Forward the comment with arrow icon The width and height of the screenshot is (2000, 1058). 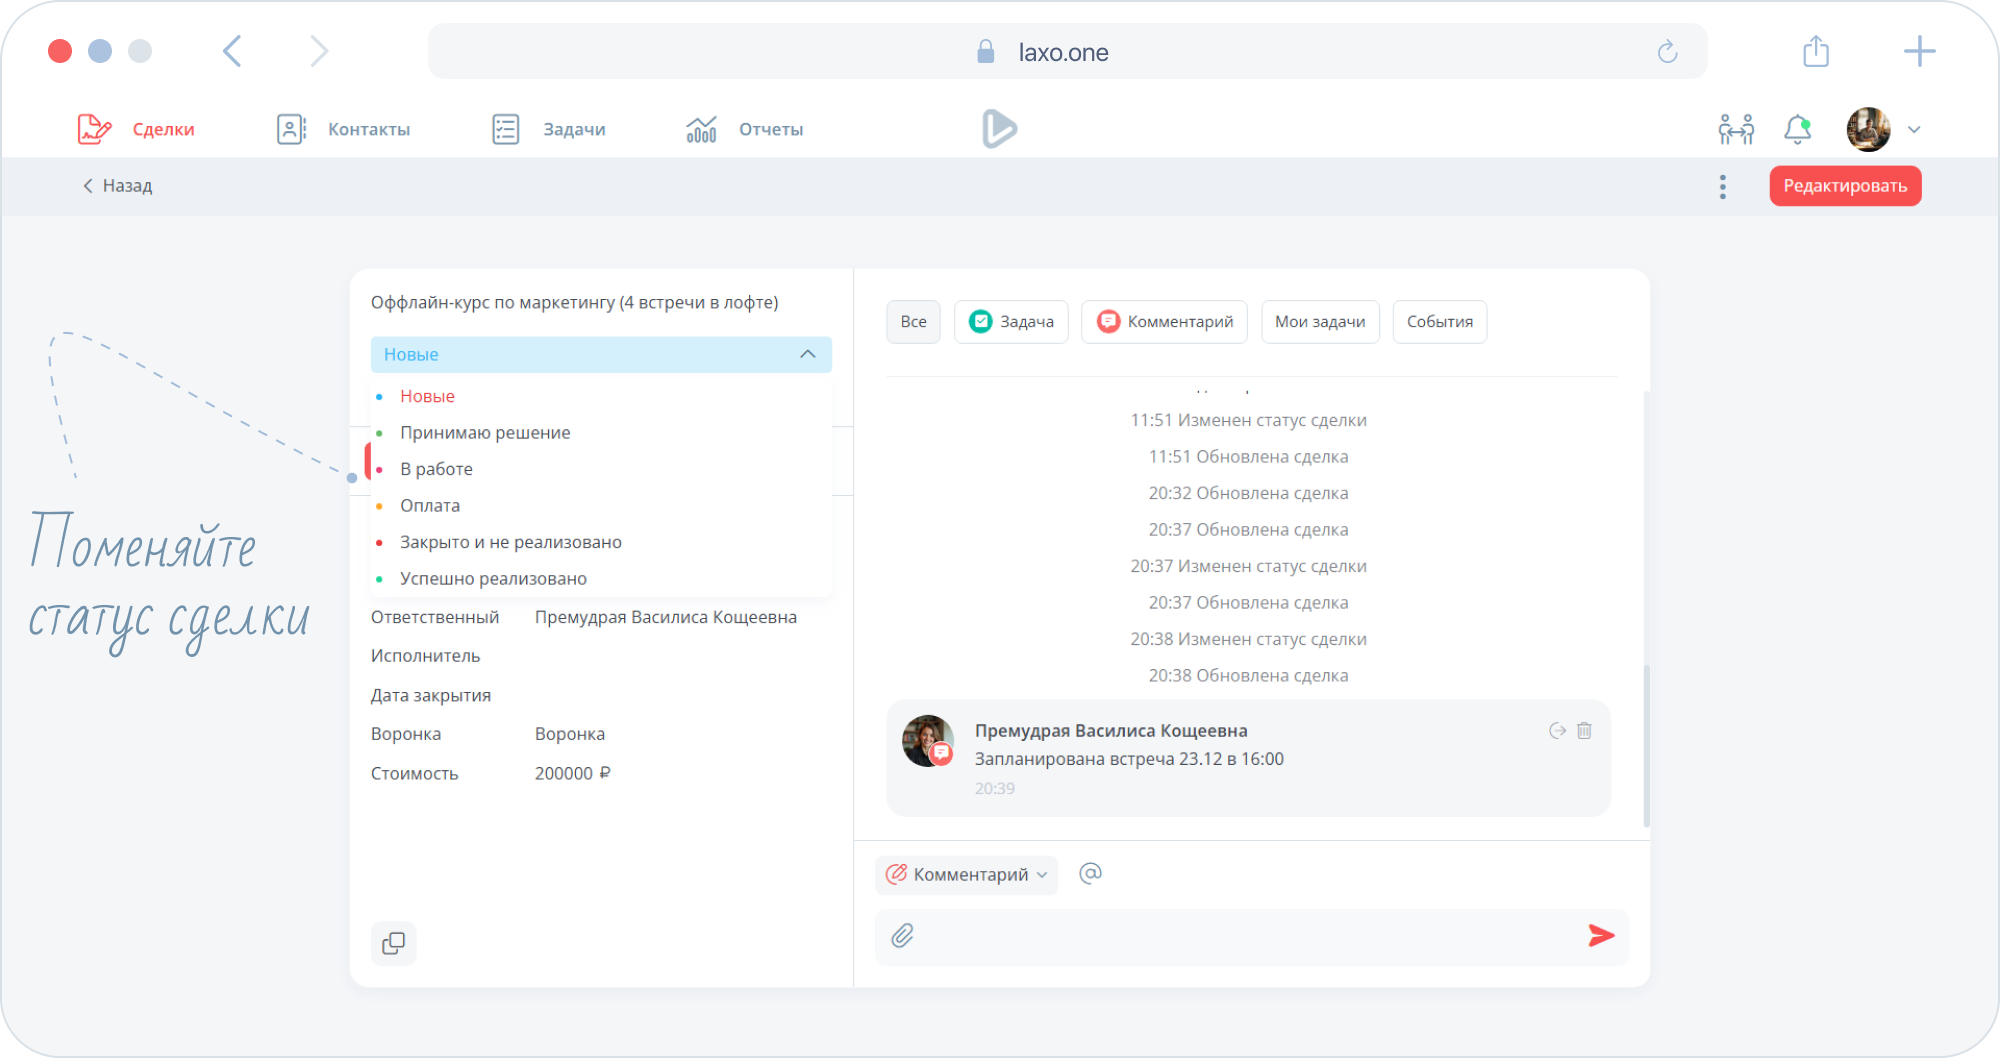tap(1557, 731)
